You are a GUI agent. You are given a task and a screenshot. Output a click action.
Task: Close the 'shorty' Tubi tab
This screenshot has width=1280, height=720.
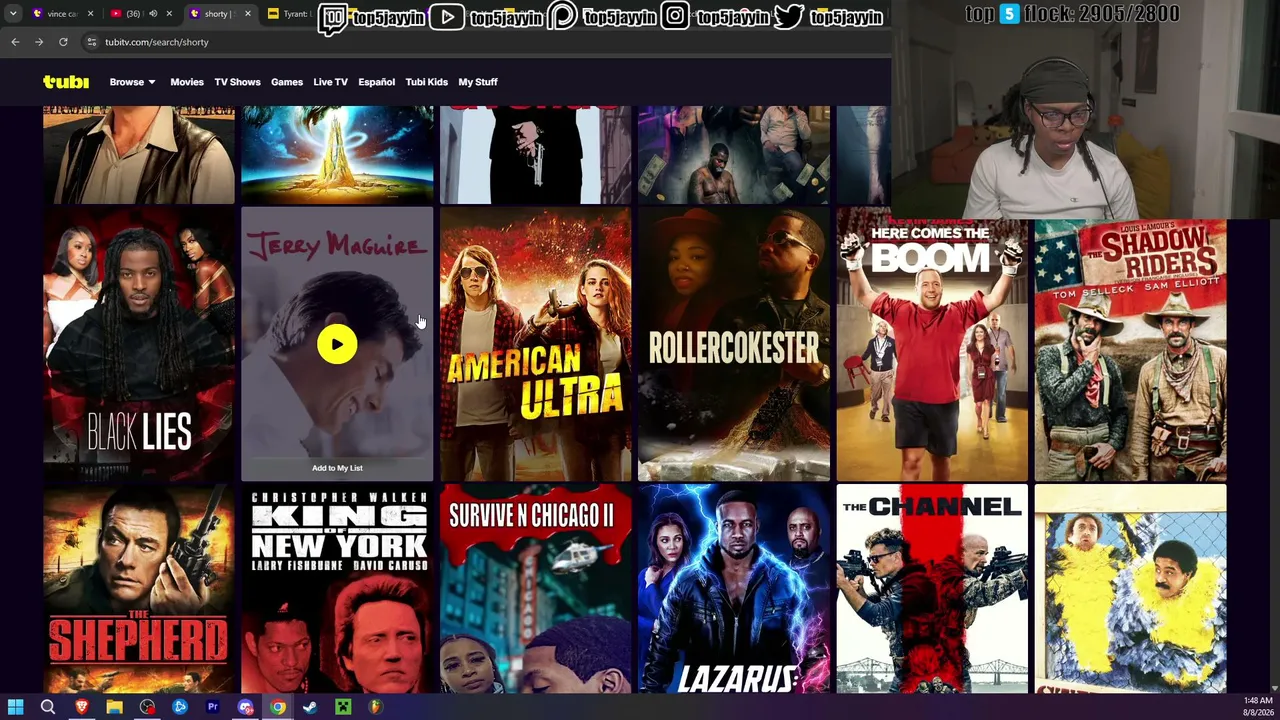point(246,14)
